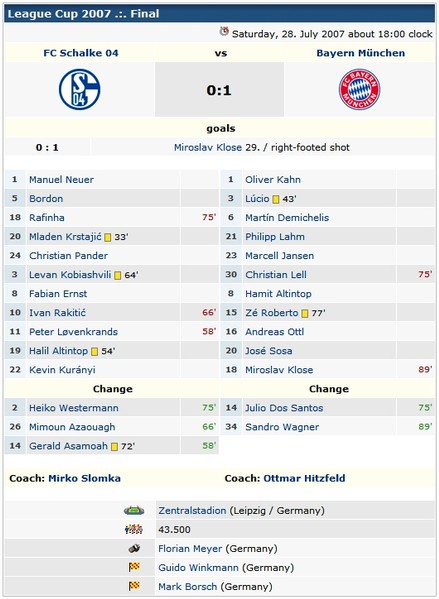Click Lúcio's yellow card icon
Viewport: 439px width, 599px height.
tap(276, 199)
